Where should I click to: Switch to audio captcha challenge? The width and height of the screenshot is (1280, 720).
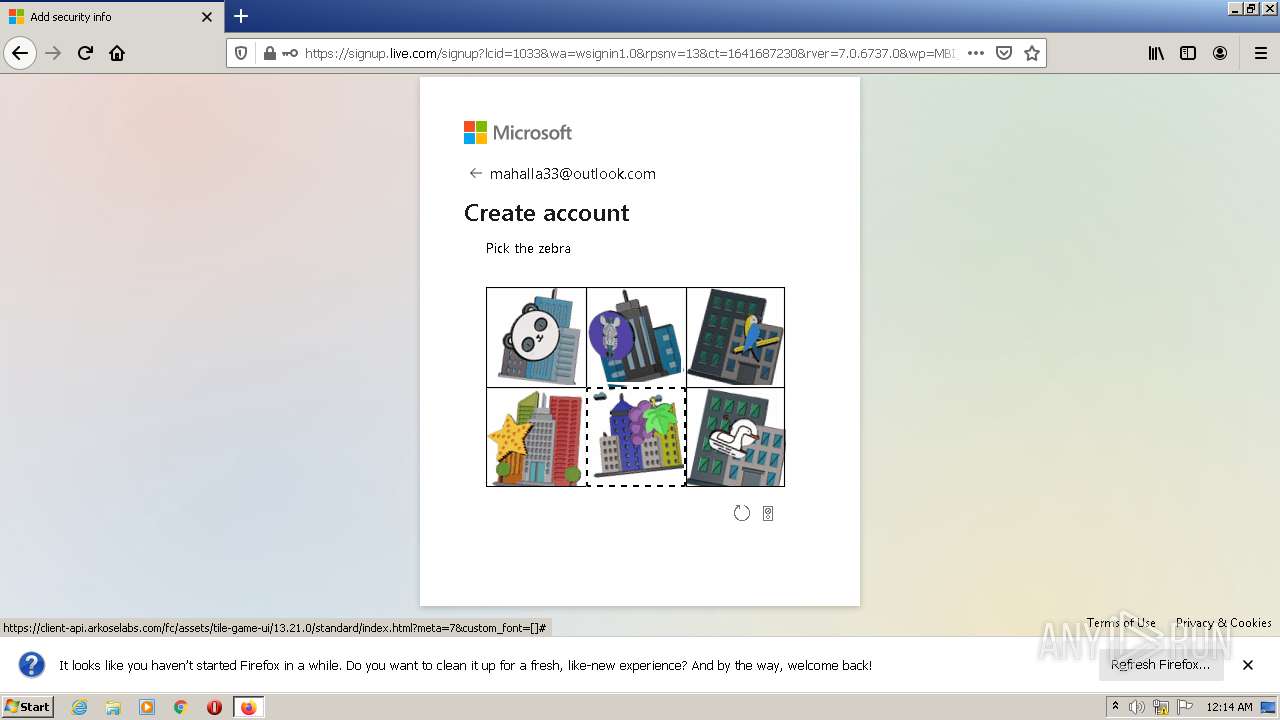pyautogui.click(x=768, y=513)
